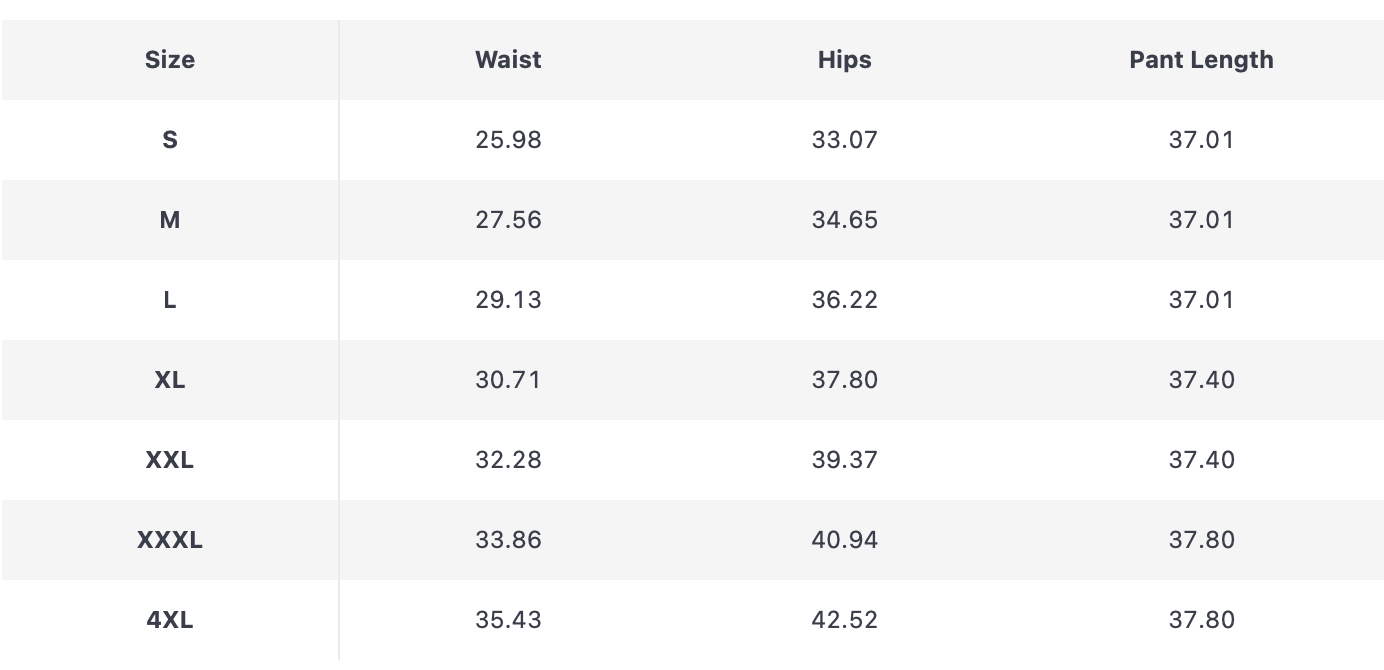This screenshot has width=1384, height=670.
Task: Click waist value 29.13 for size L
Action: click(508, 300)
